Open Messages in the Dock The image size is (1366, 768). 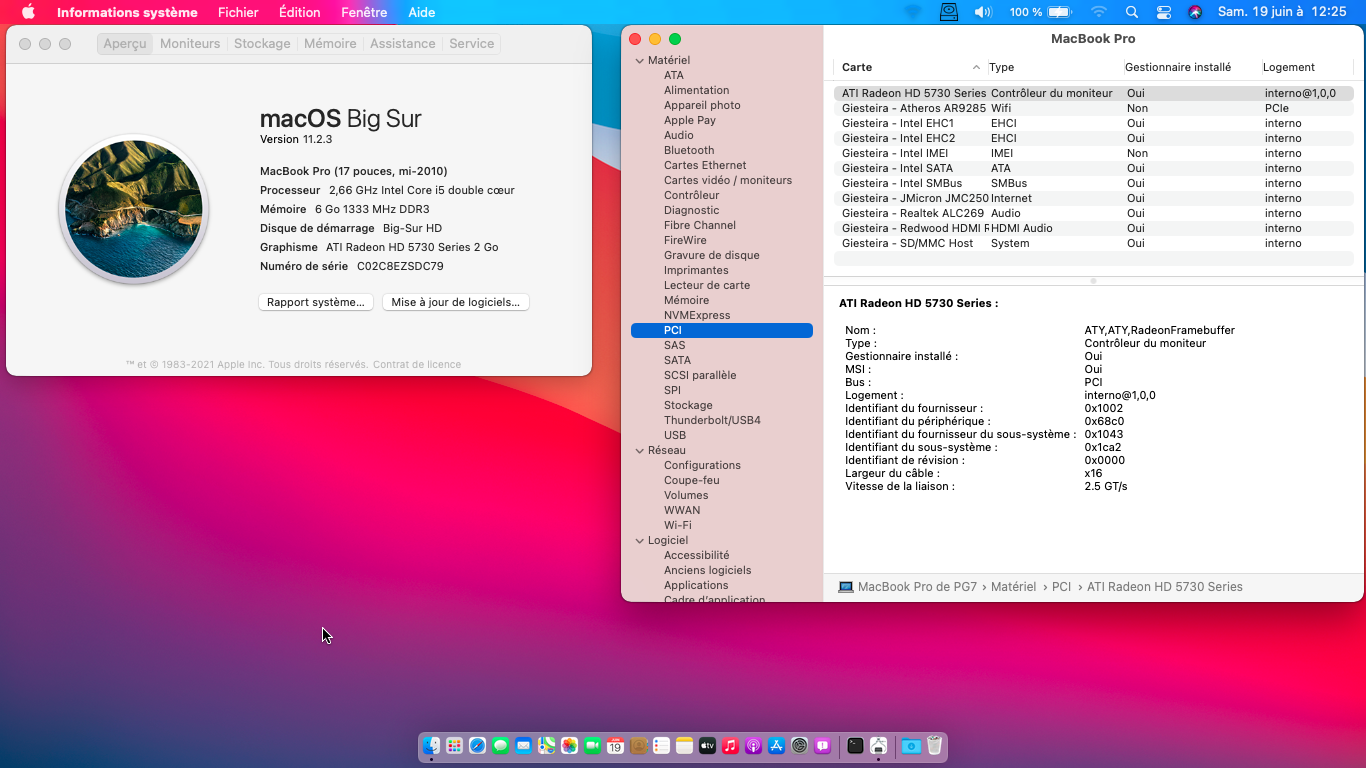pos(500,745)
